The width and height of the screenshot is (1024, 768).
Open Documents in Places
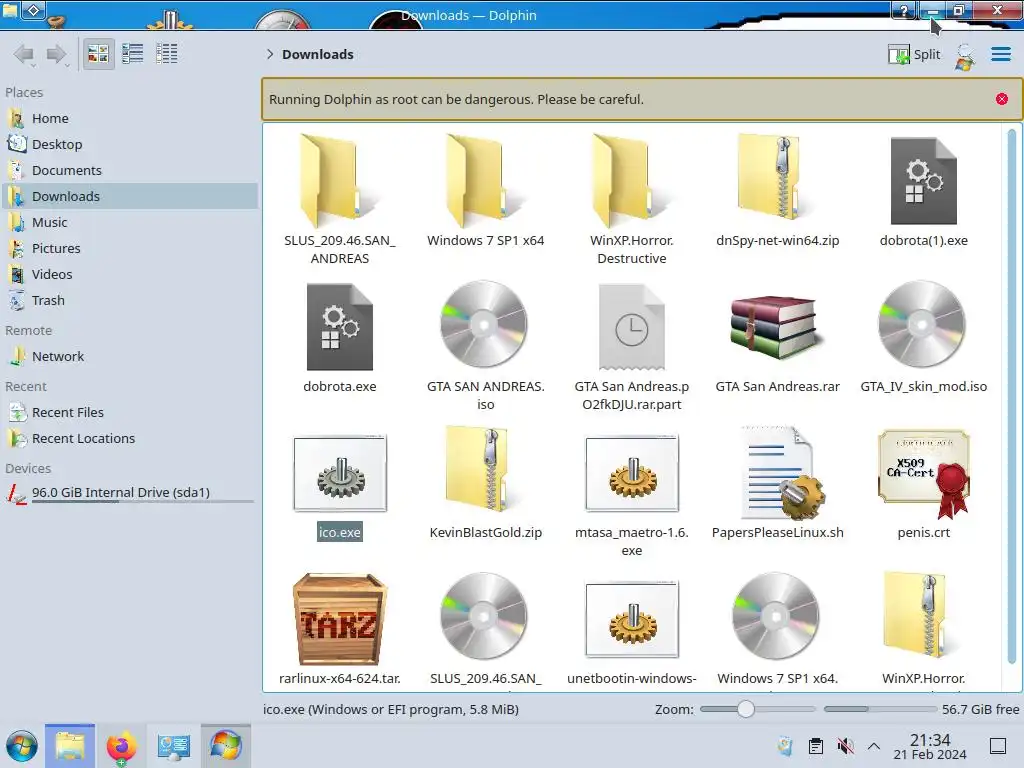(130, 170)
